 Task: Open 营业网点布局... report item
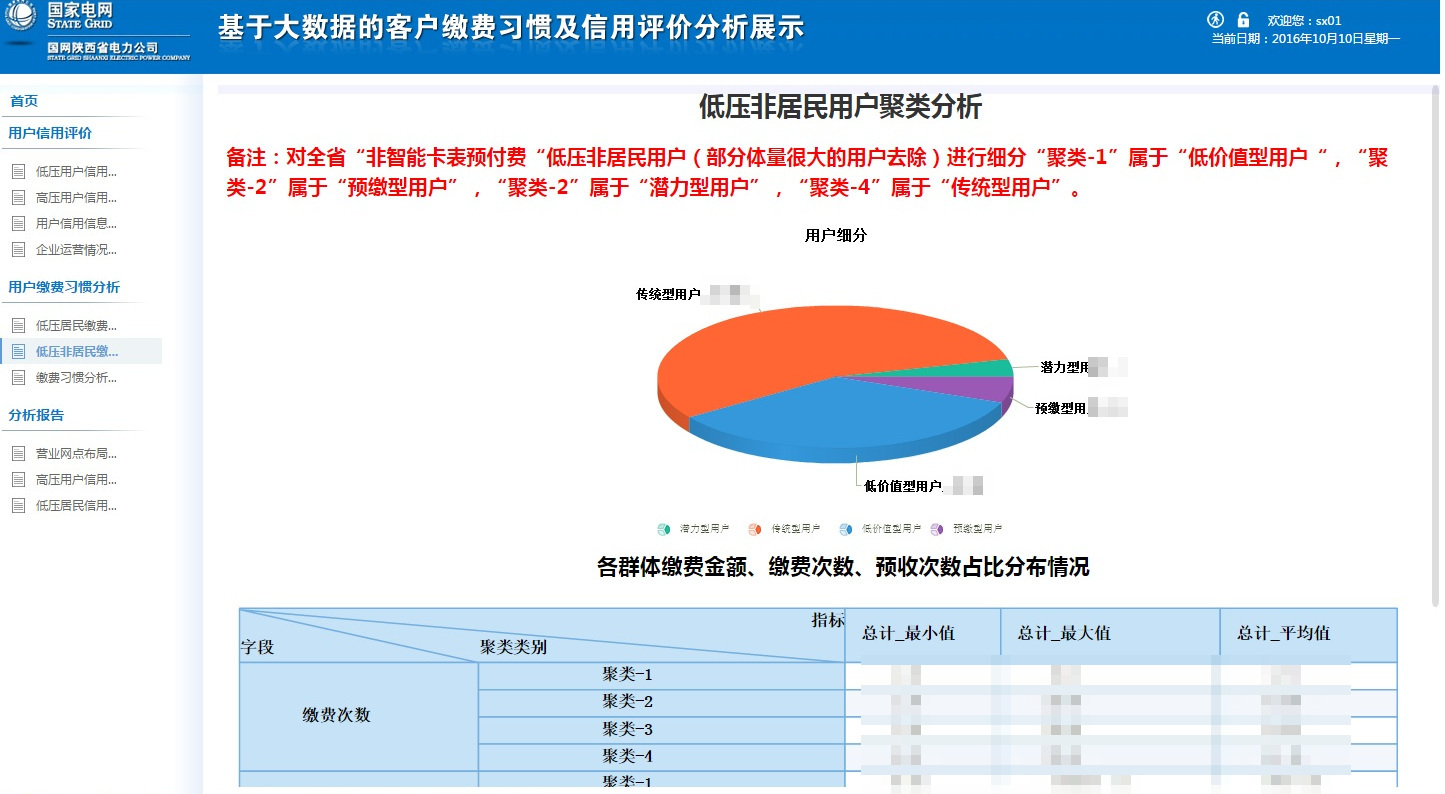tap(76, 453)
